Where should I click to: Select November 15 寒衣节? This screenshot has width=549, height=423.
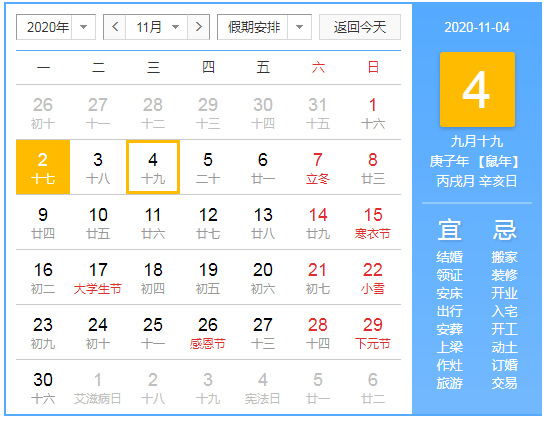(373, 222)
